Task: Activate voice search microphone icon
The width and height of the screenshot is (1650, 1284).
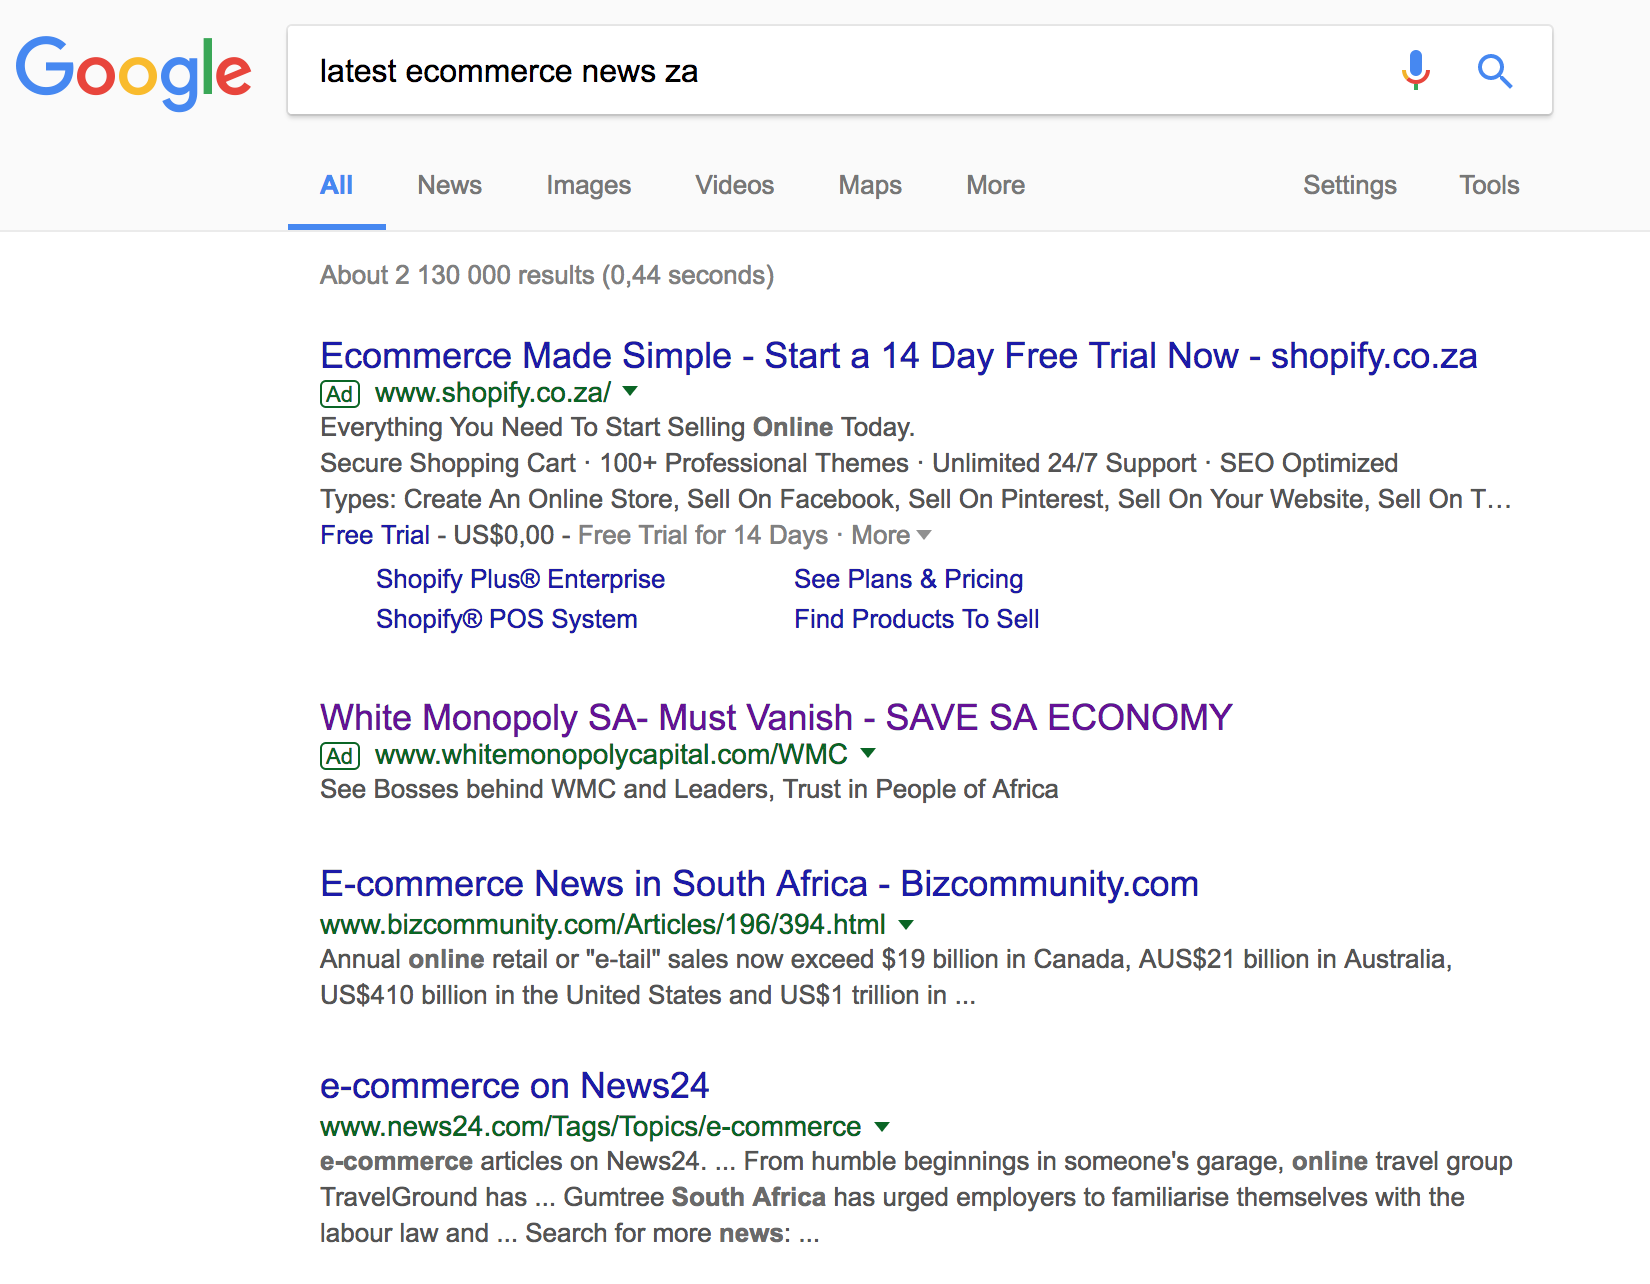Action: 1415,70
